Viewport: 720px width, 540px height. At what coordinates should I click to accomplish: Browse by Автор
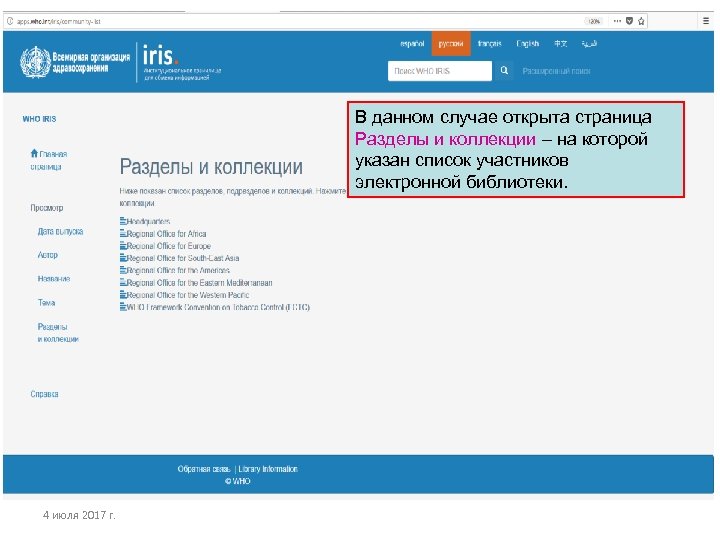(48, 255)
